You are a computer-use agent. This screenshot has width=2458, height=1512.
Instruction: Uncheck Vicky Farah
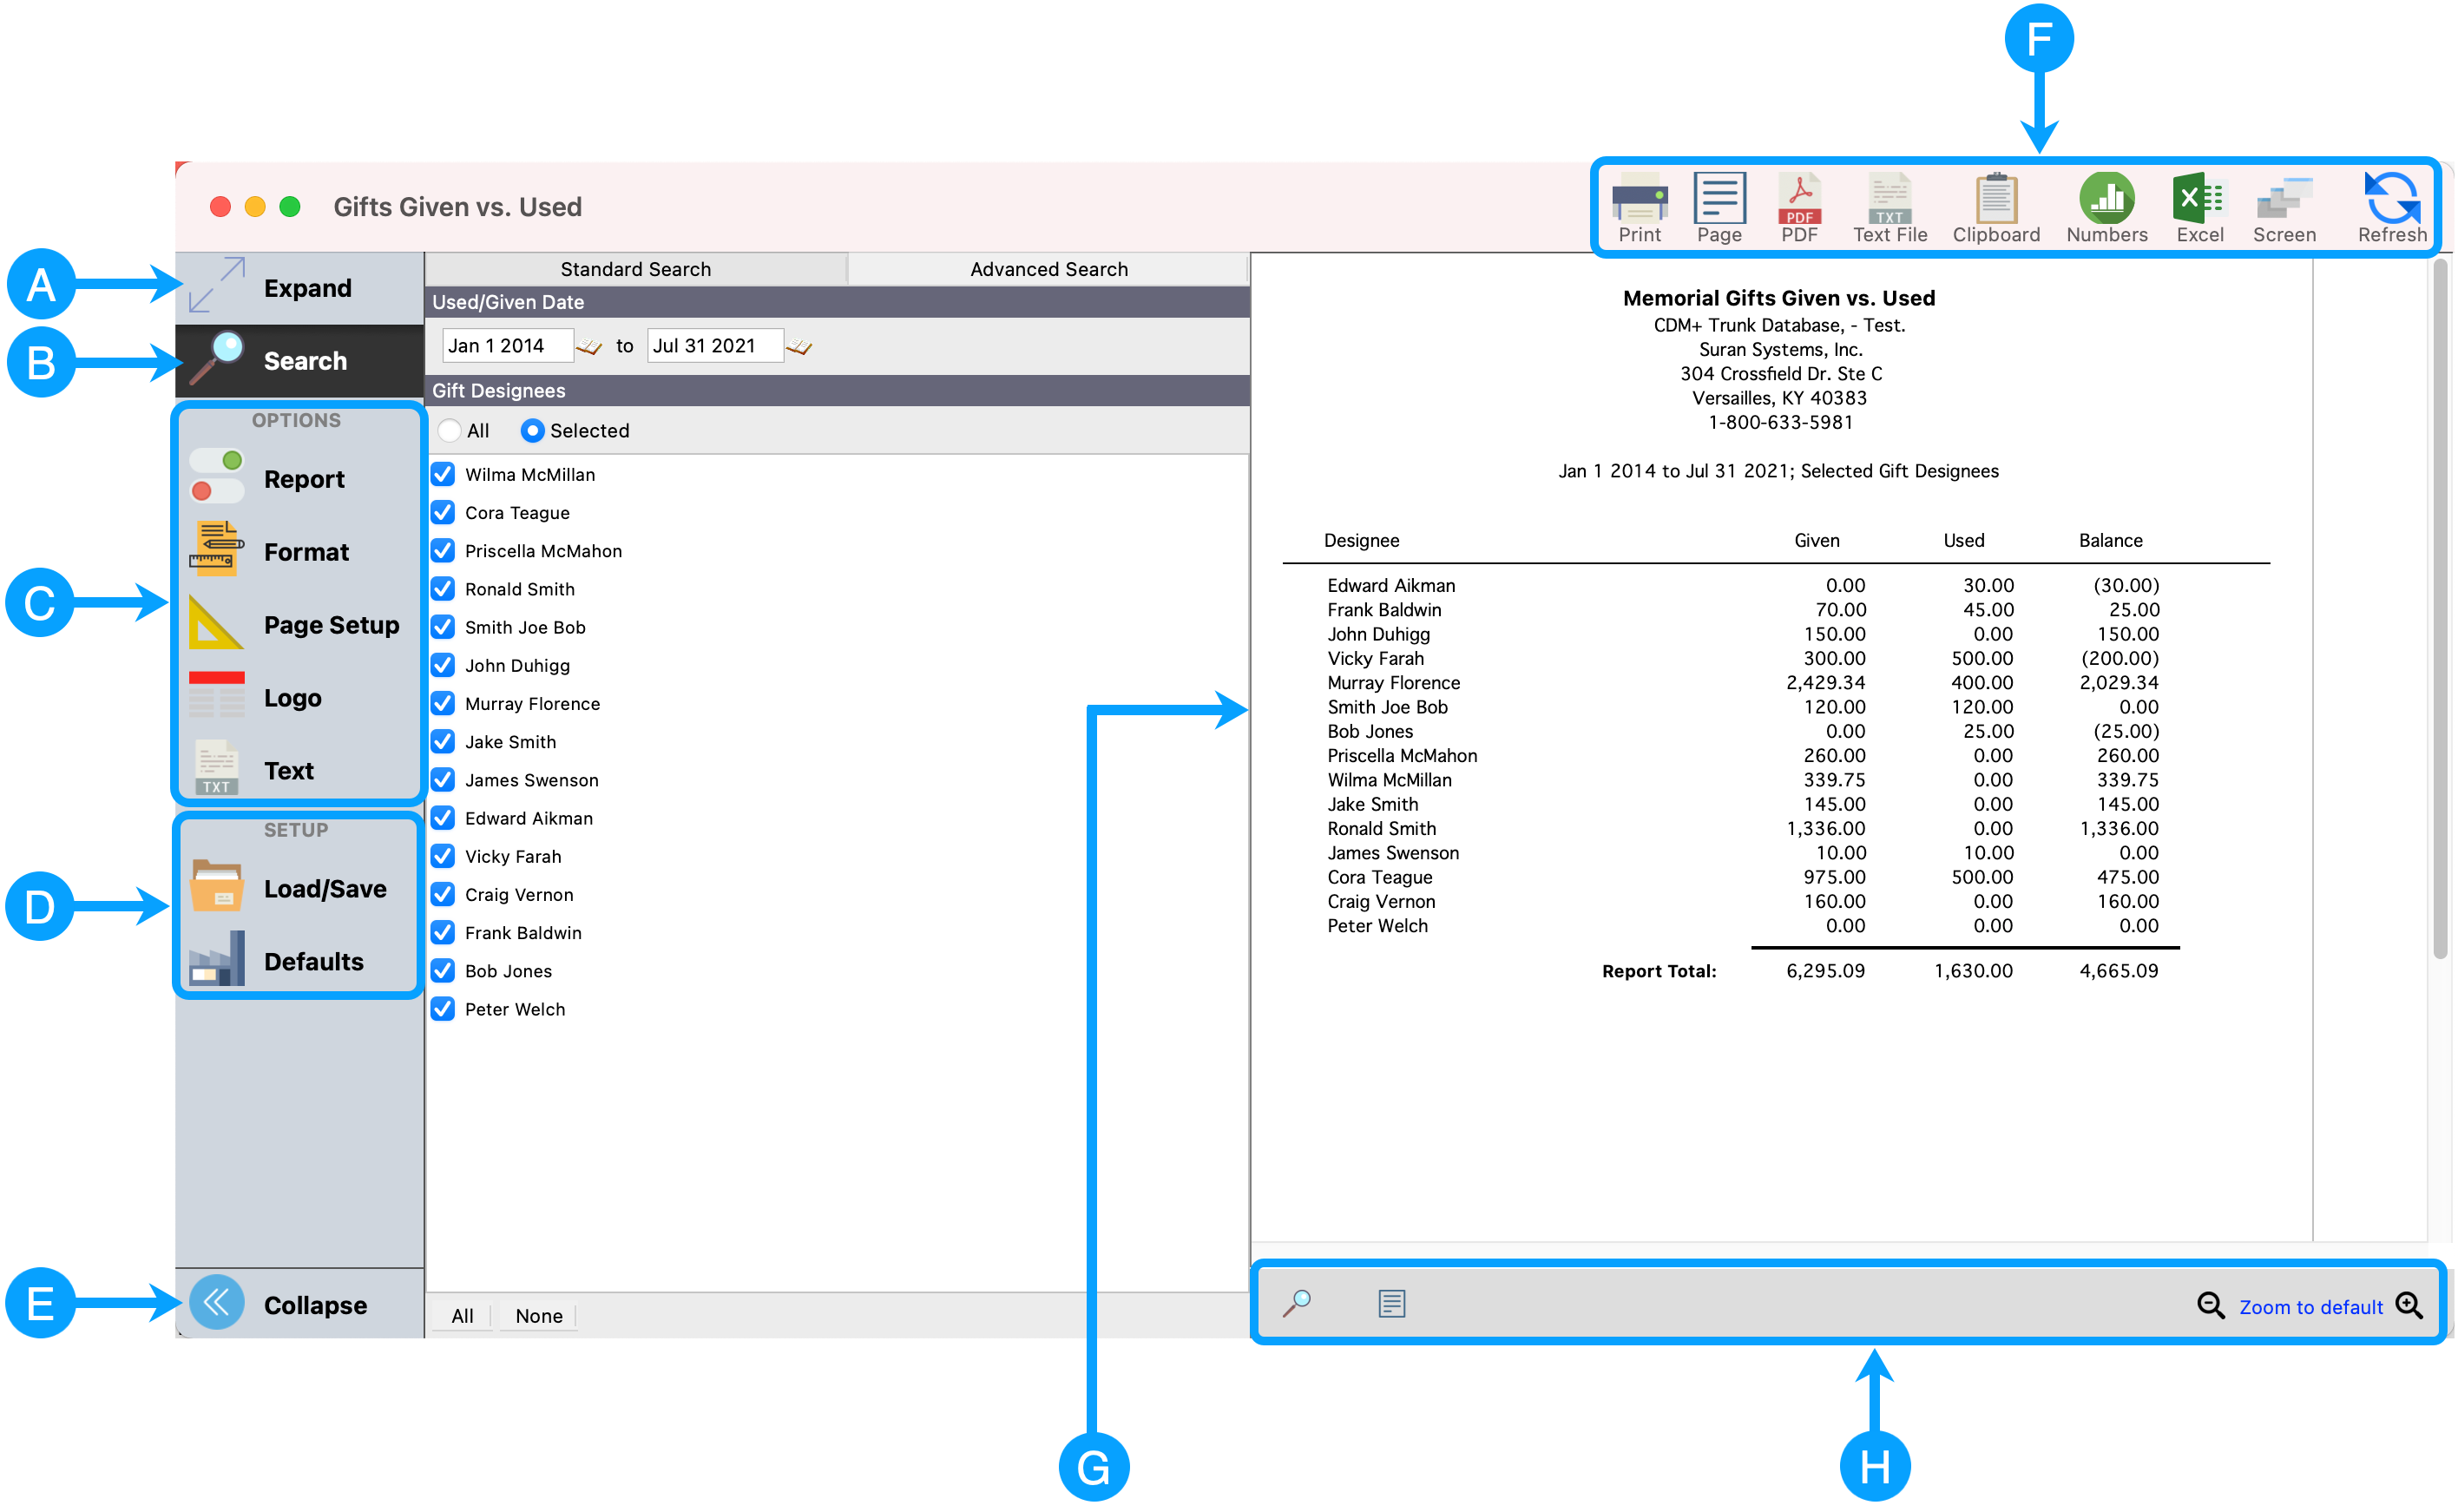[x=443, y=856]
